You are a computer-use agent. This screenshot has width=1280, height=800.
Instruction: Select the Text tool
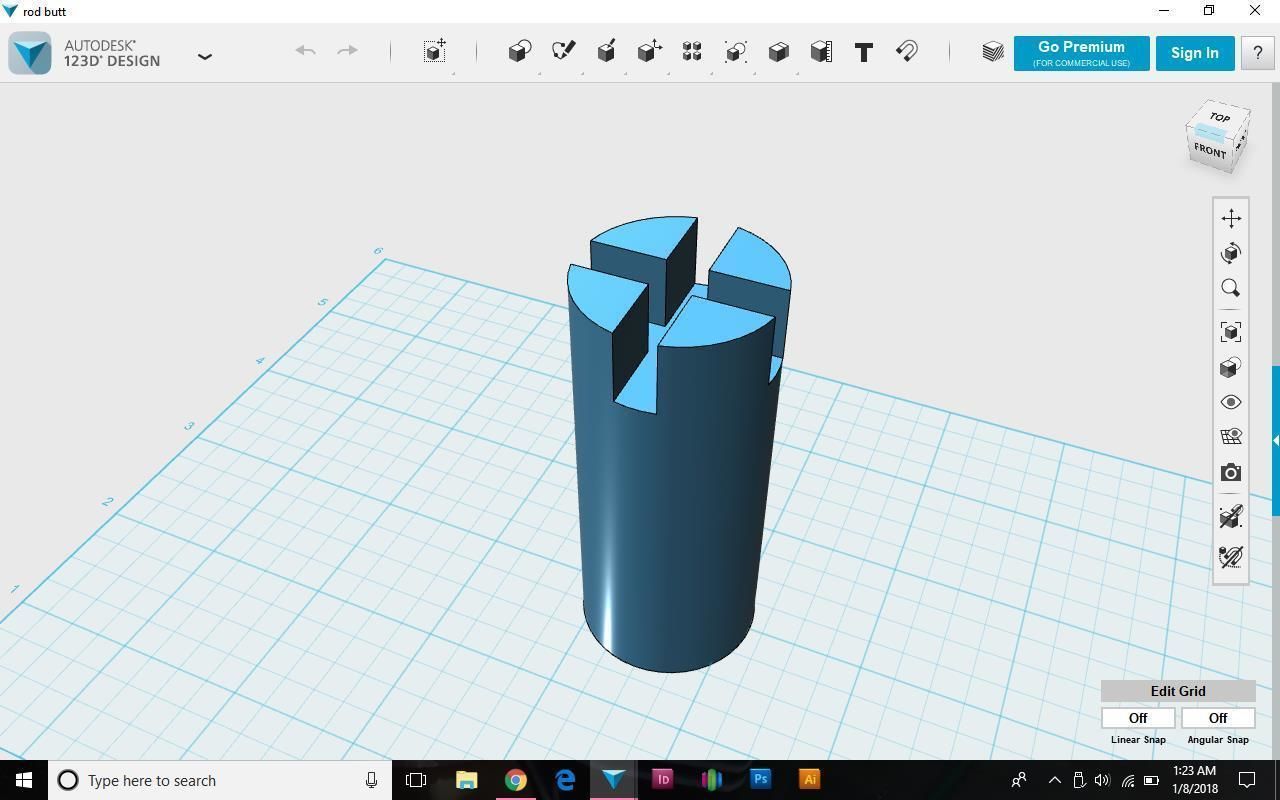(x=864, y=51)
